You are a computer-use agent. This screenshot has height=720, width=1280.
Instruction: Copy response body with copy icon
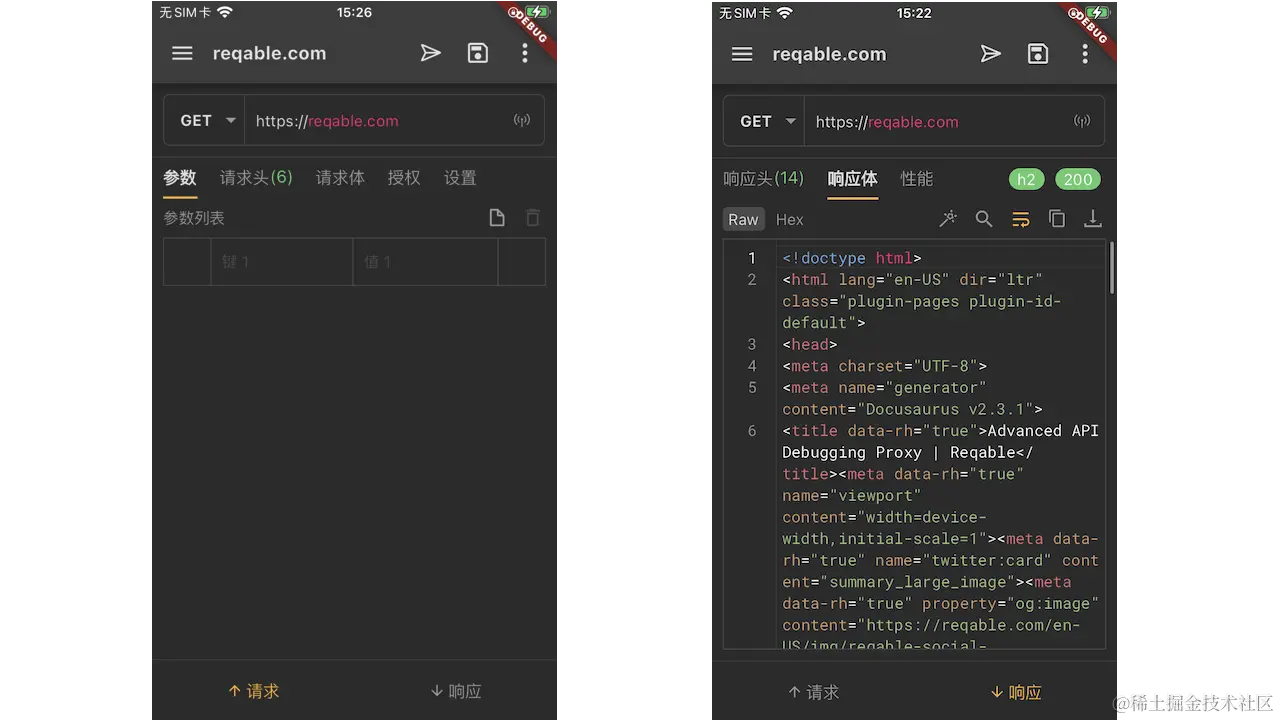coord(1057,219)
